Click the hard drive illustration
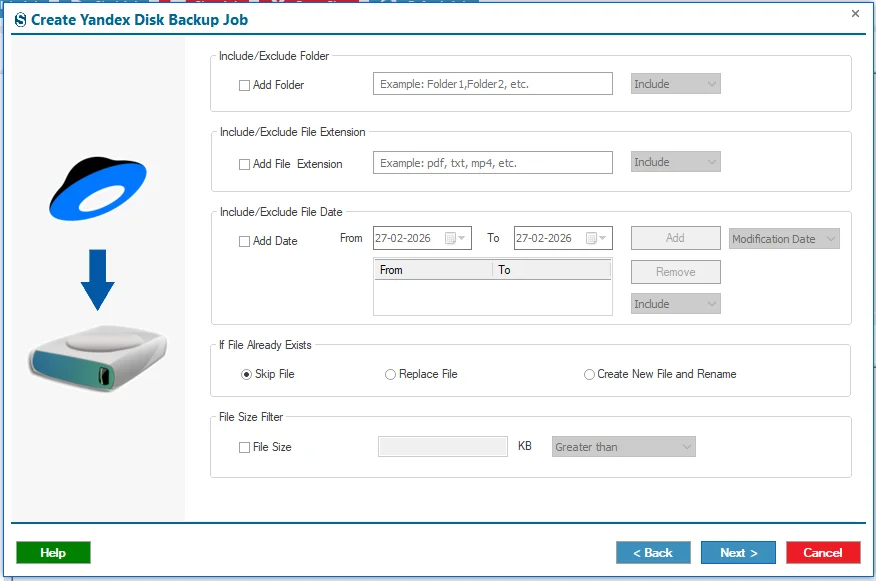Viewport: 876px width, 581px height. [98, 358]
